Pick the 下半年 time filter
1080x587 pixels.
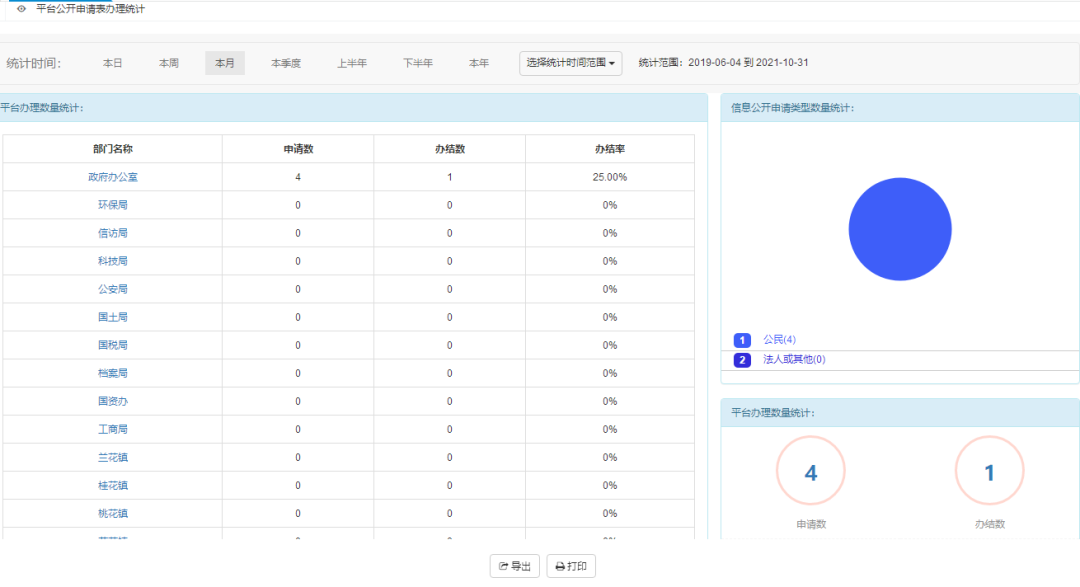click(x=417, y=63)
